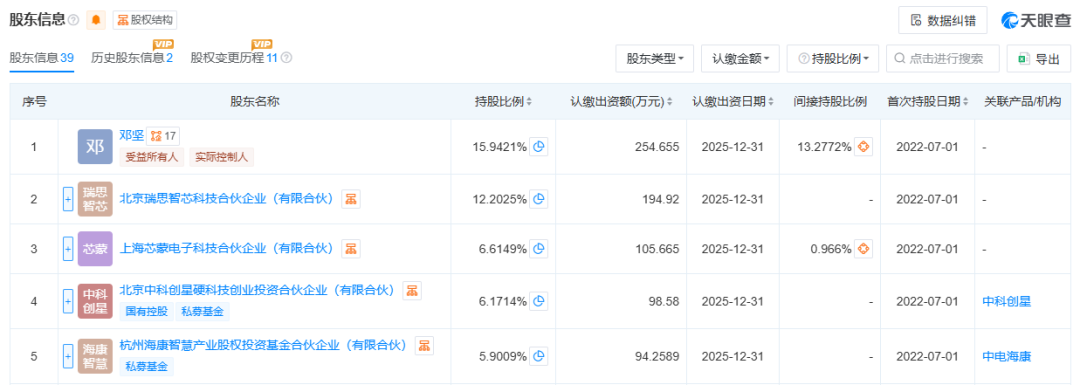Expand row of 杭州海康智慧产业股权投资基金
Viewport: 1080px width, 385px height.
[68, 356]
